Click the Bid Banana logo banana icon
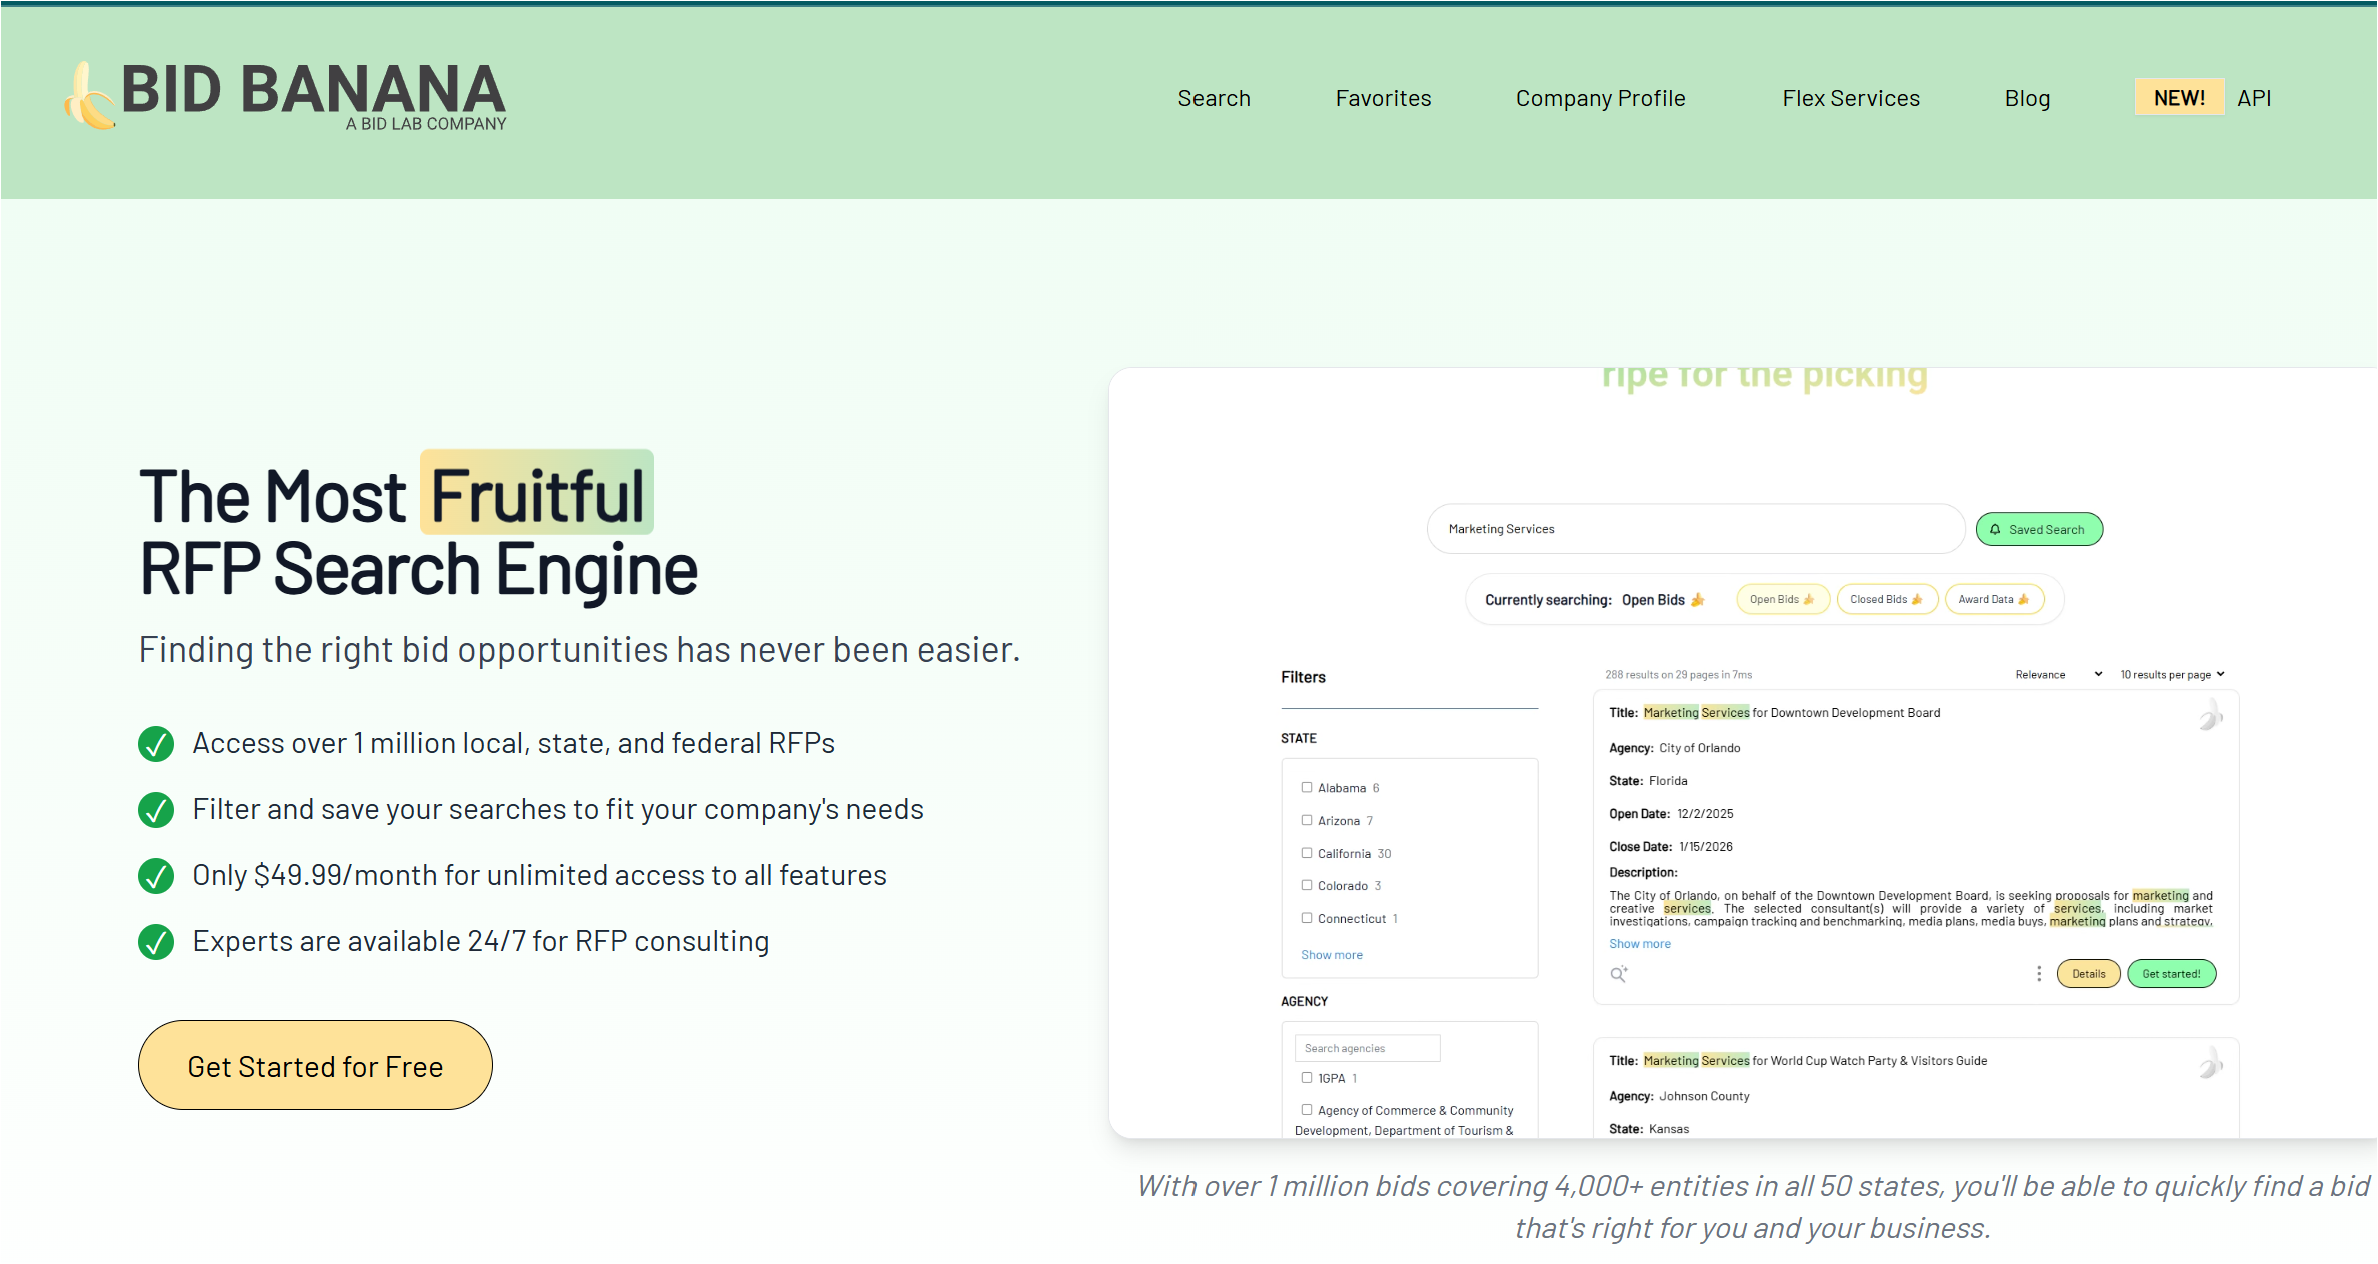Image resolution: width=2378 pixels, height=1264 pixels. tap(90, 96)
